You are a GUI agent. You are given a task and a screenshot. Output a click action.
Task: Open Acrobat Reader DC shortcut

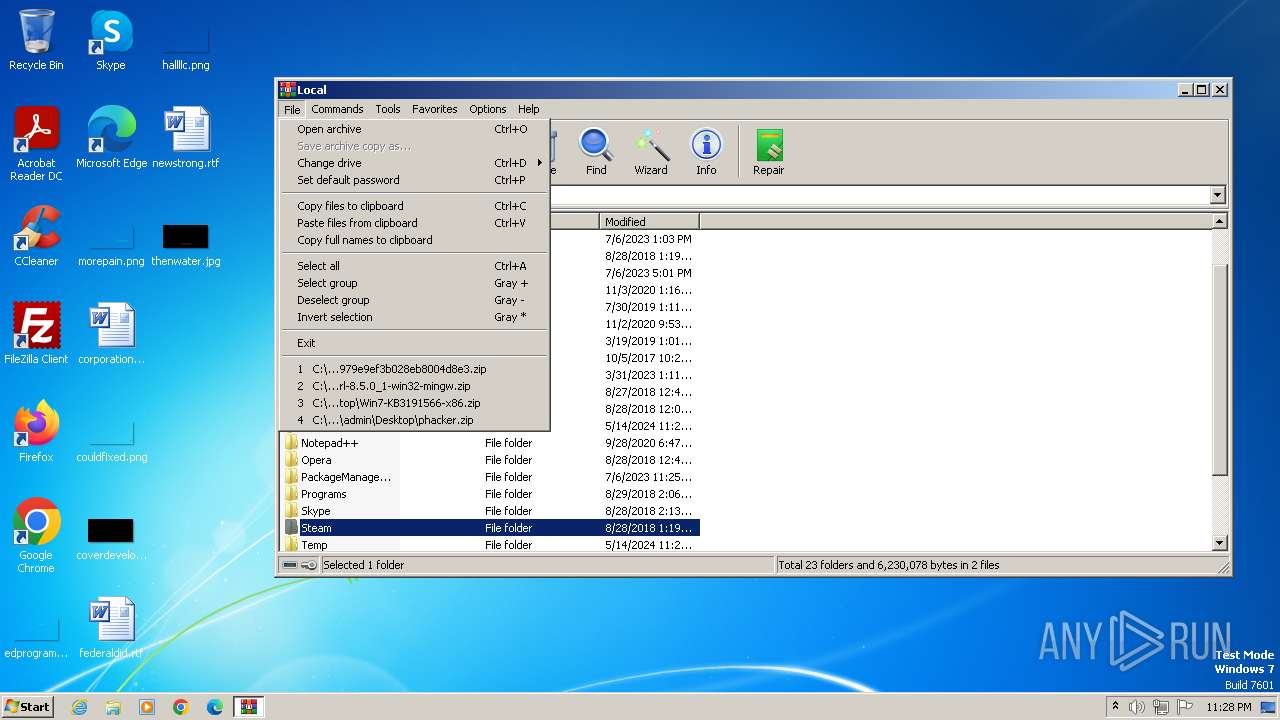(x=36, y=143)
